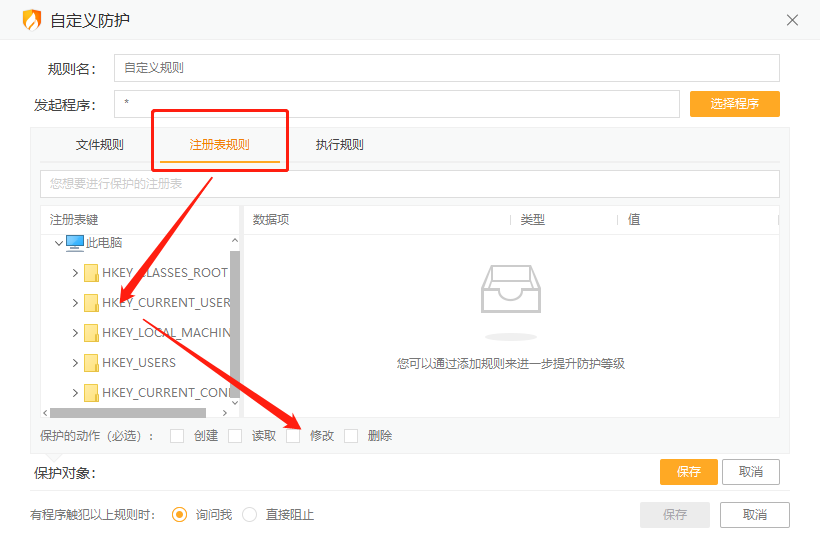
Task: Tick the 修改 action checkbox
Action: (x=293, y=436)
